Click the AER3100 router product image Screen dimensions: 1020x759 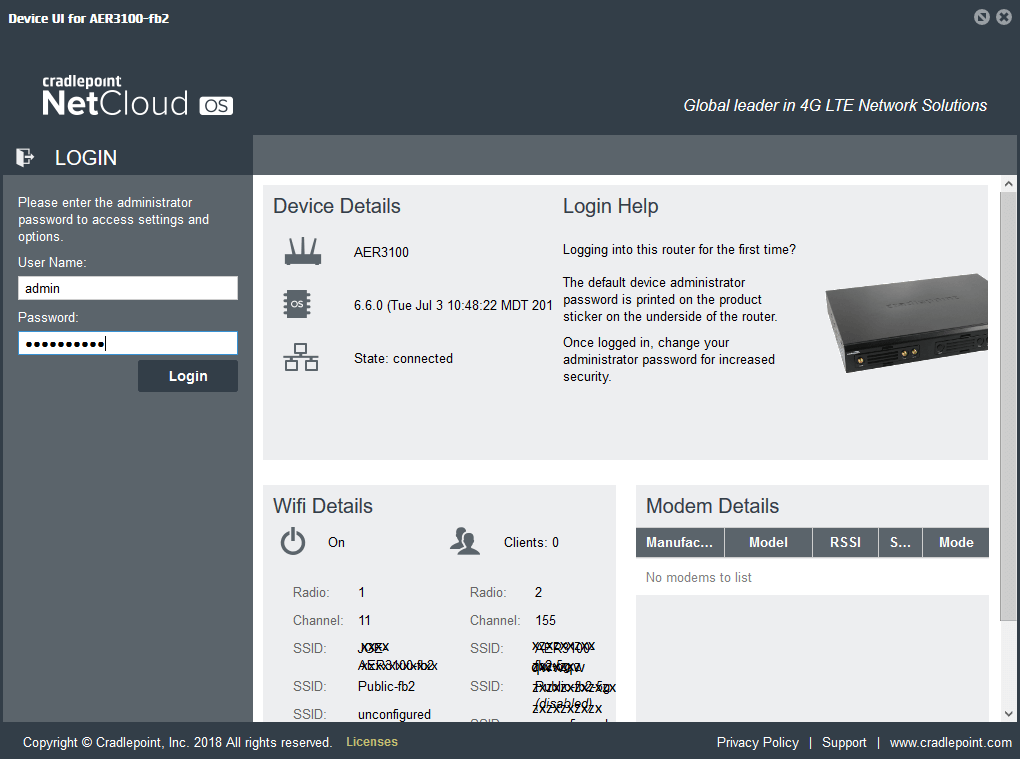[x=905, y=320]
